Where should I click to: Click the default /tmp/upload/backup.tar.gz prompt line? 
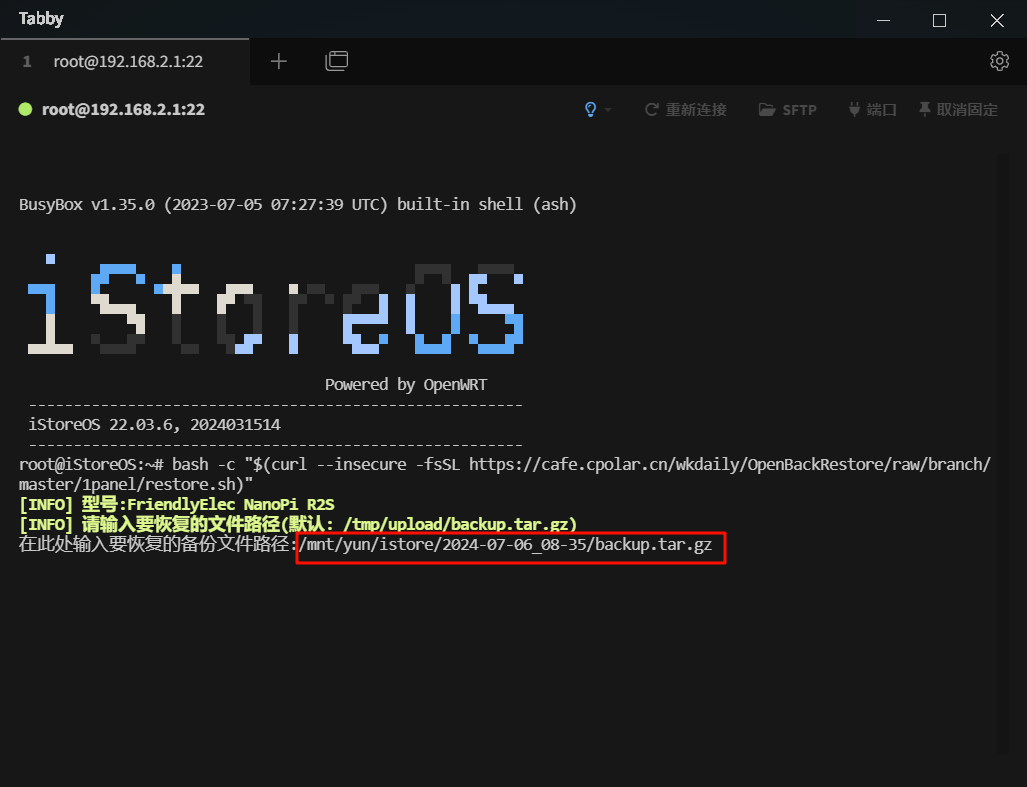(298, 524)
